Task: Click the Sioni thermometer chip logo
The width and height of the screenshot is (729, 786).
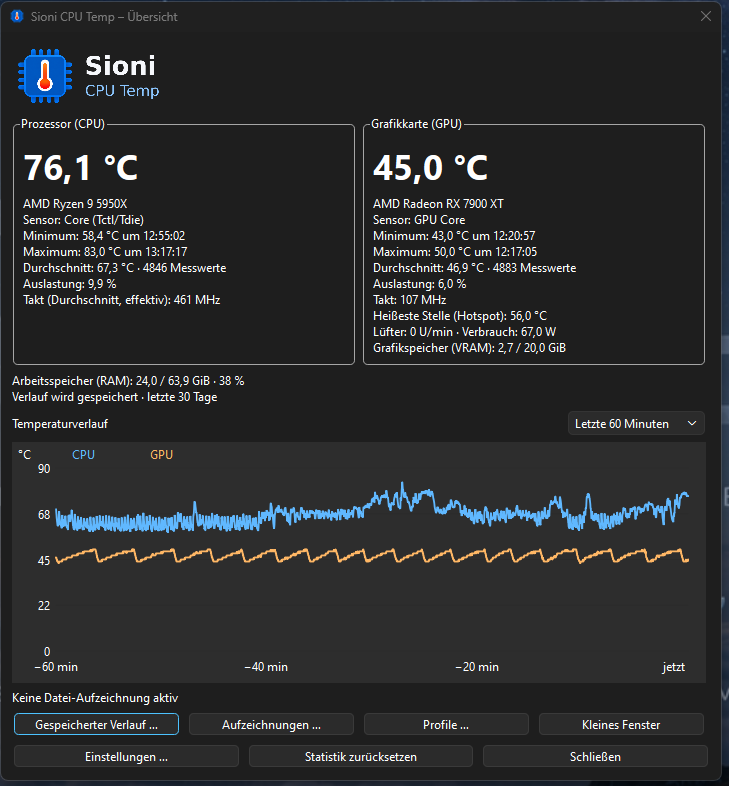Action: (45, 76)
